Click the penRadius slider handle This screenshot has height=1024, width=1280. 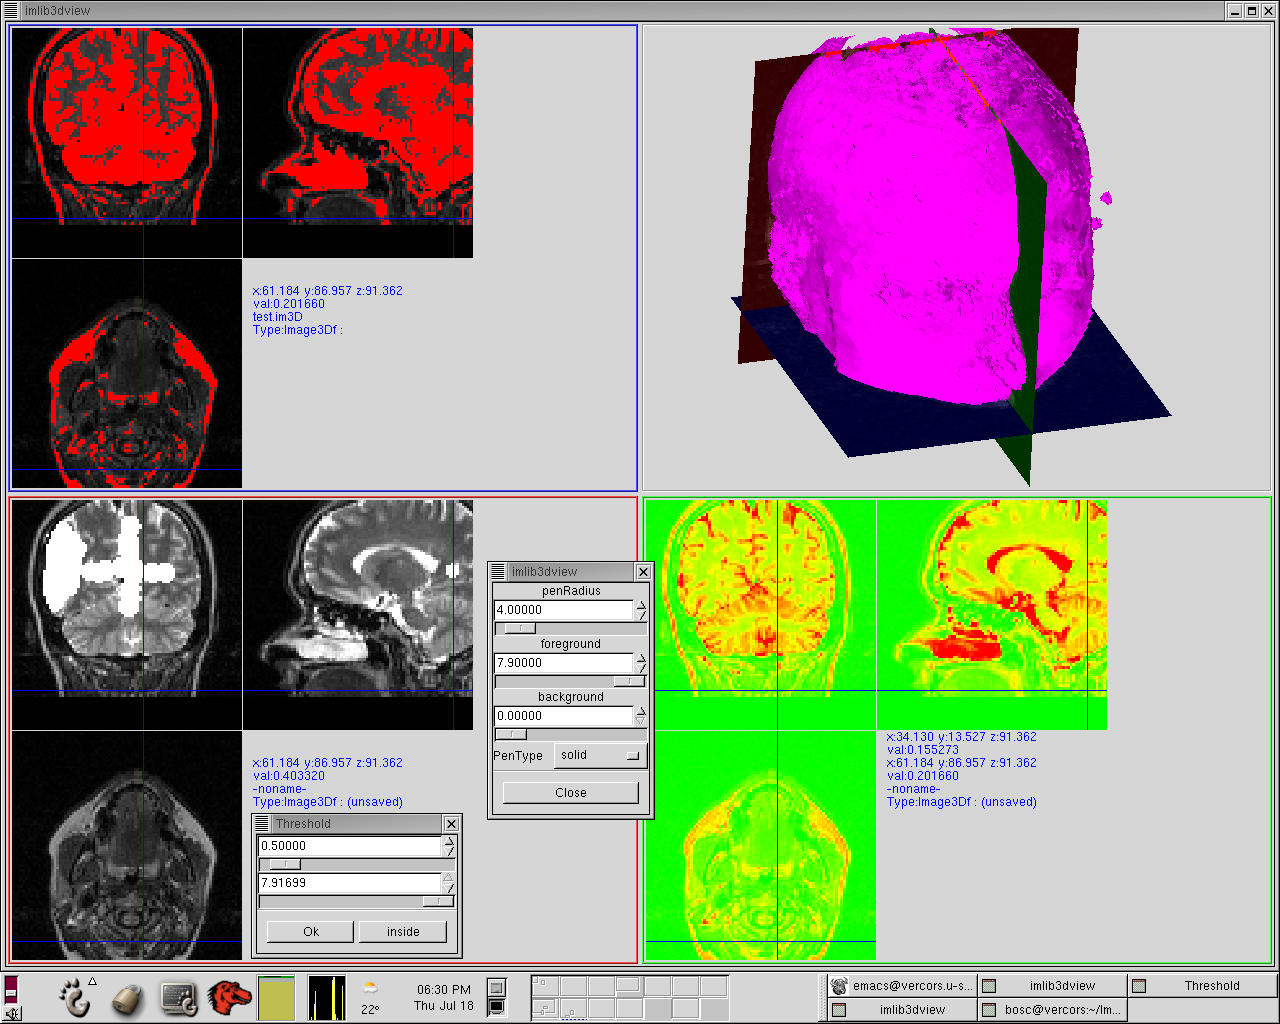tap(517, 628)
